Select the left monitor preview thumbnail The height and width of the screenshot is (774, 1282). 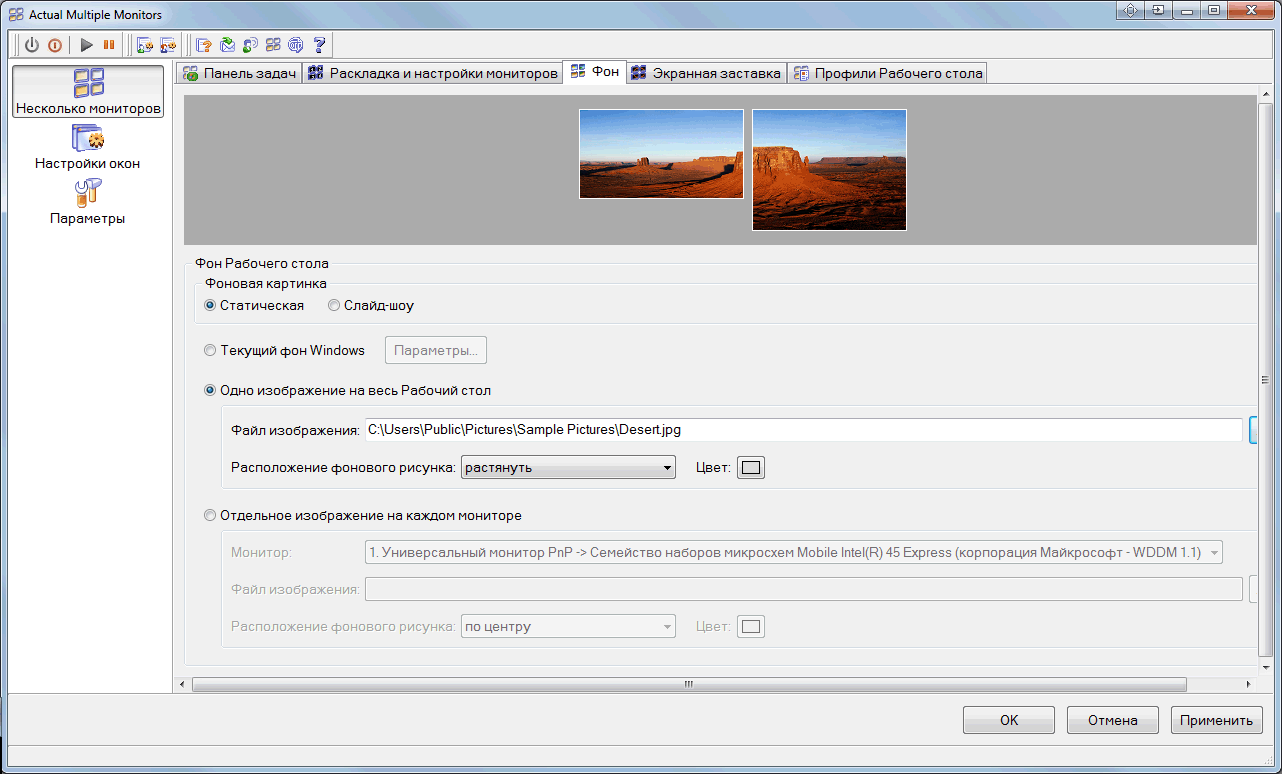tap(662, 154)
